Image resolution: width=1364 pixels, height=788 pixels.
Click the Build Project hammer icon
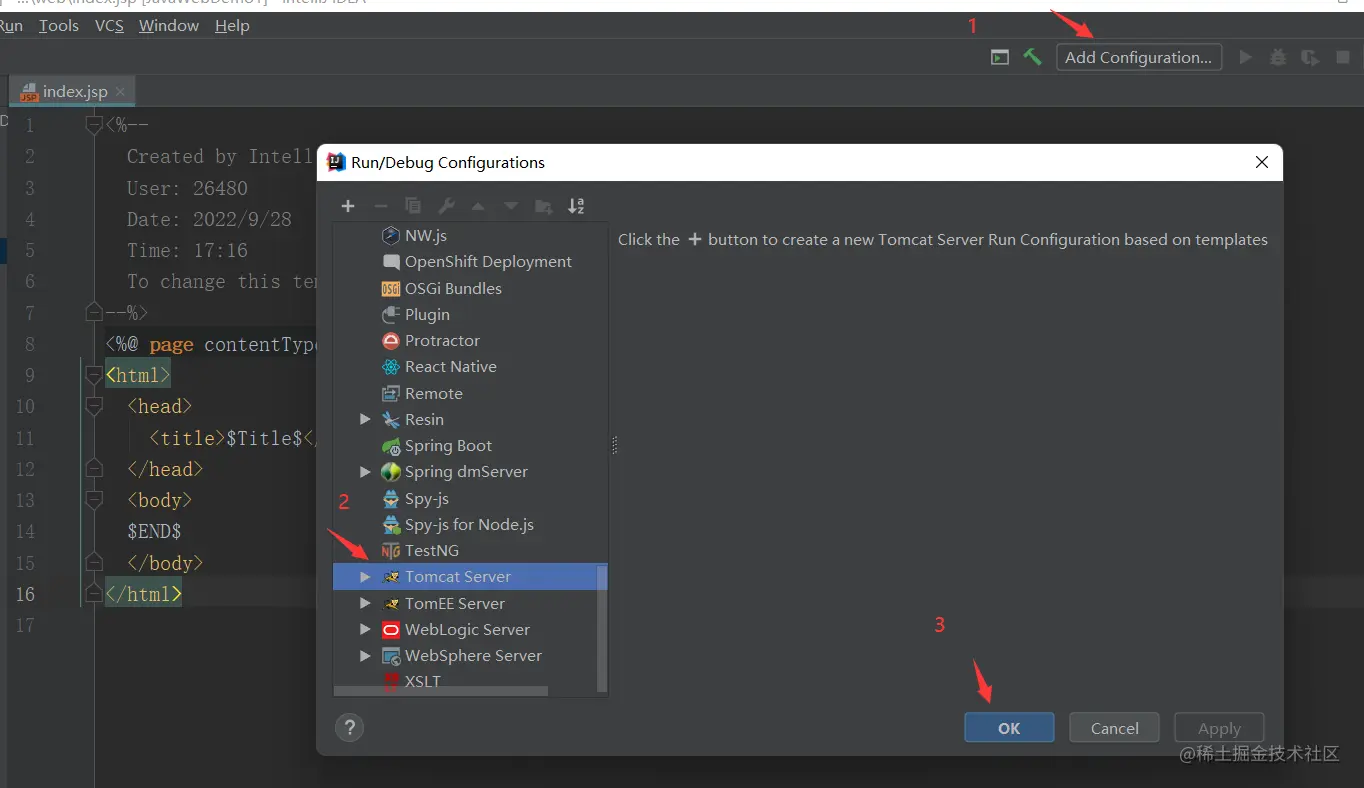click(1032, 57)
